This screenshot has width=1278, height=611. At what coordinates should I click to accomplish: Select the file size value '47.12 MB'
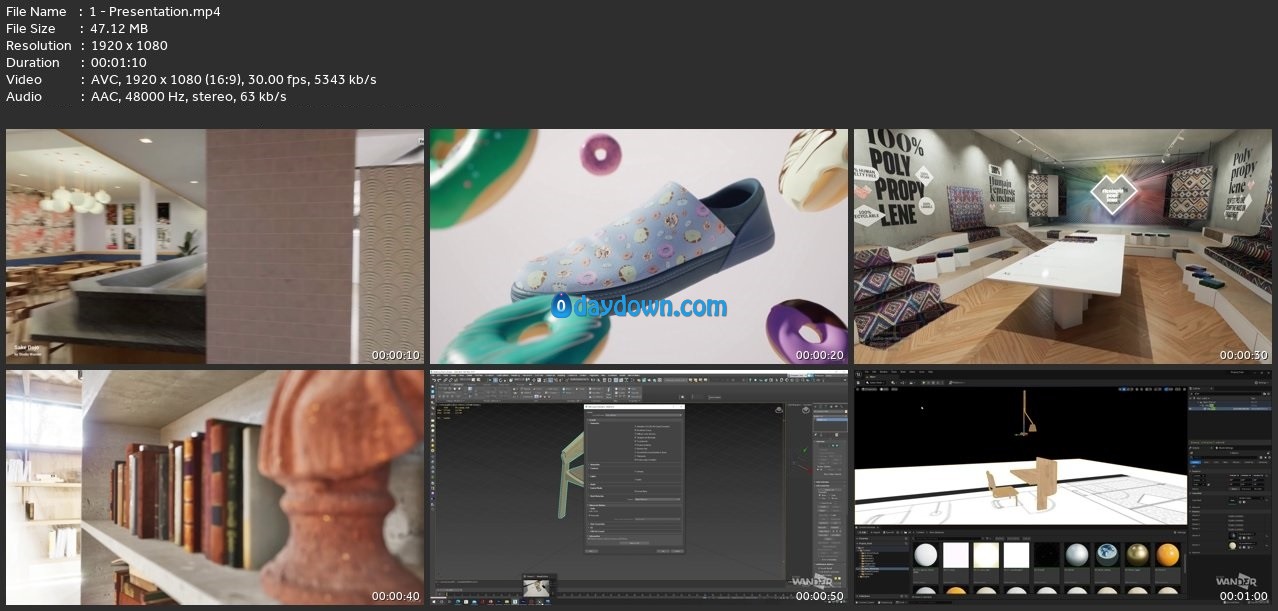(119, 29)
